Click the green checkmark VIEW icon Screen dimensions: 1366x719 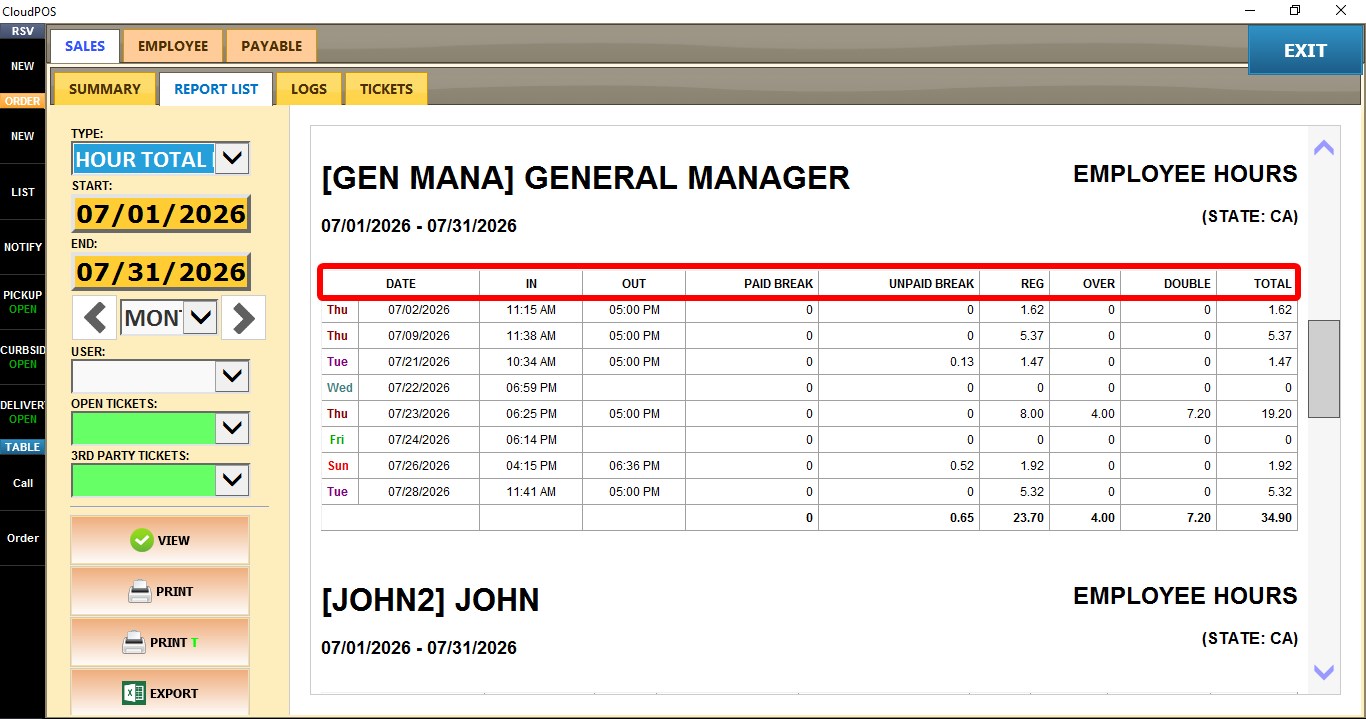142,540
